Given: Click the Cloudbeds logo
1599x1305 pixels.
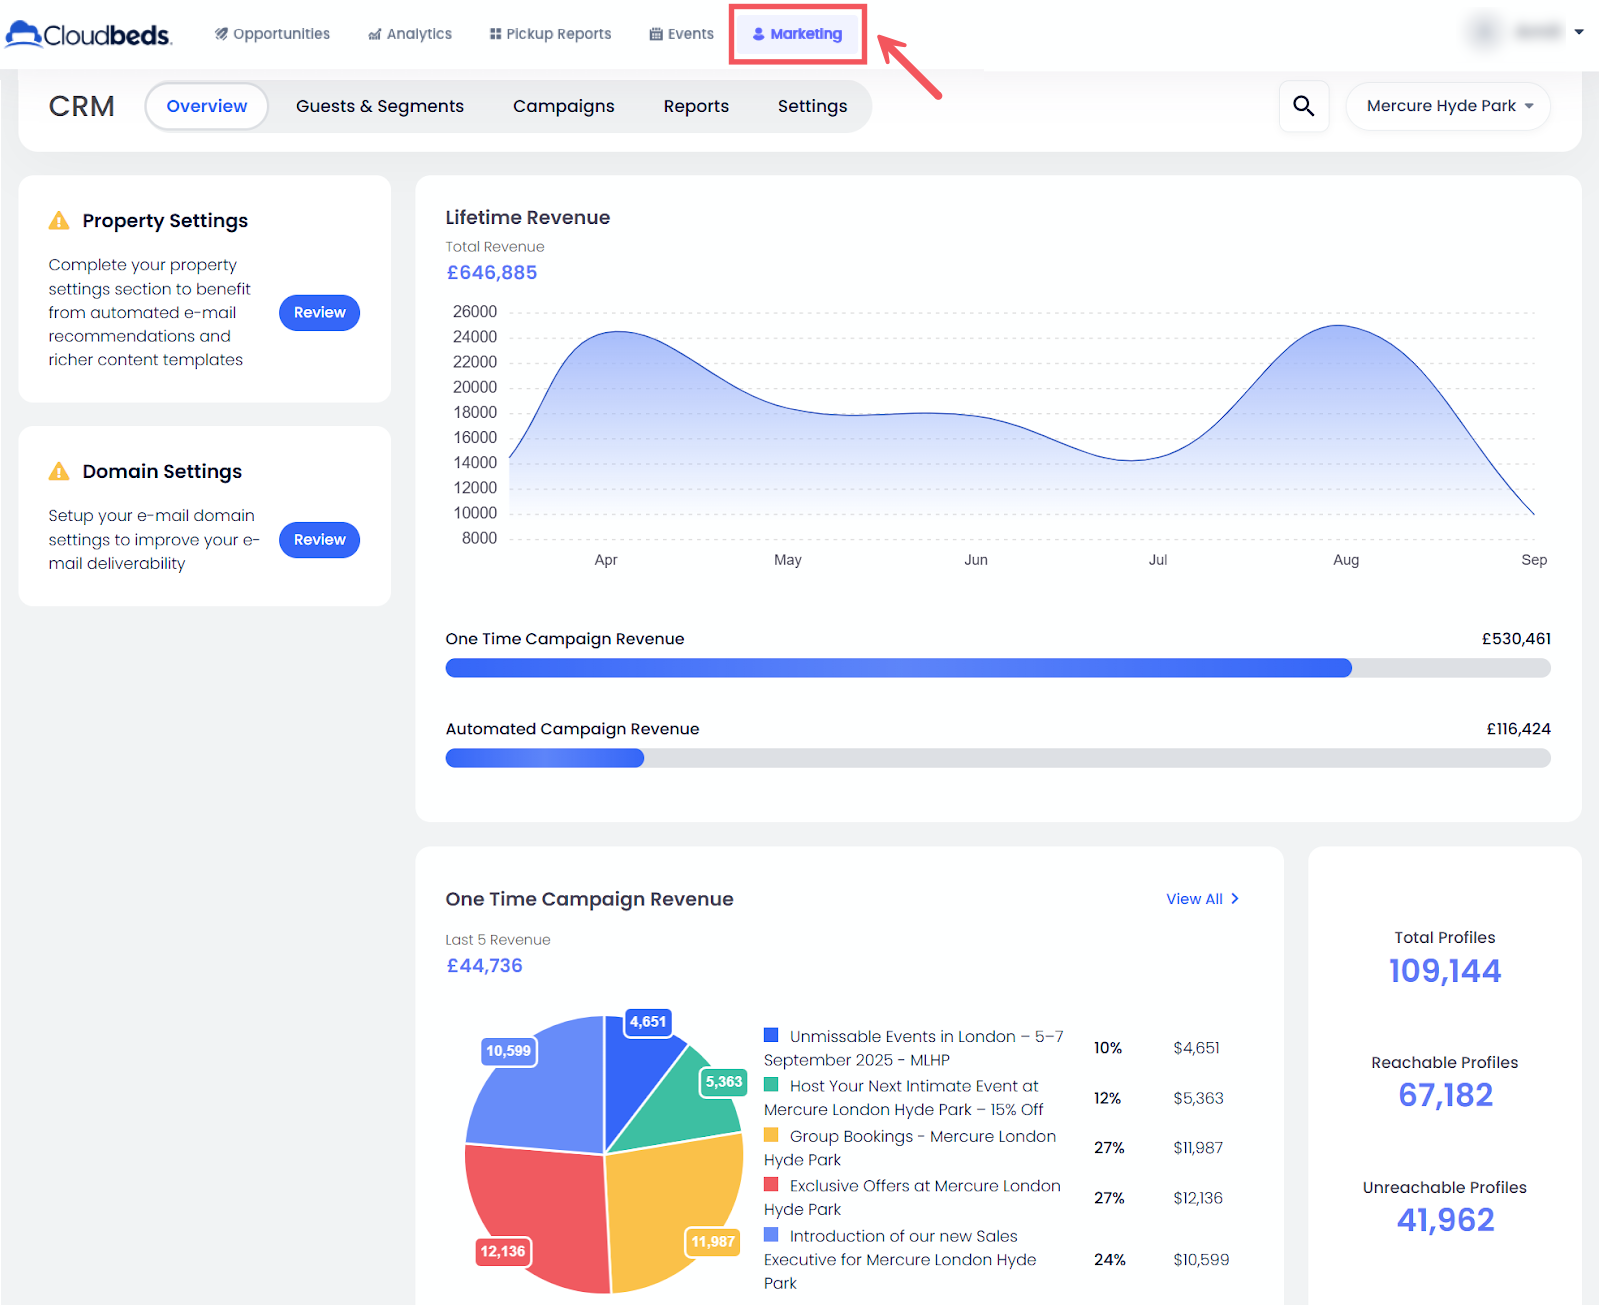Looking at the screenshot, I should point(89,34).
